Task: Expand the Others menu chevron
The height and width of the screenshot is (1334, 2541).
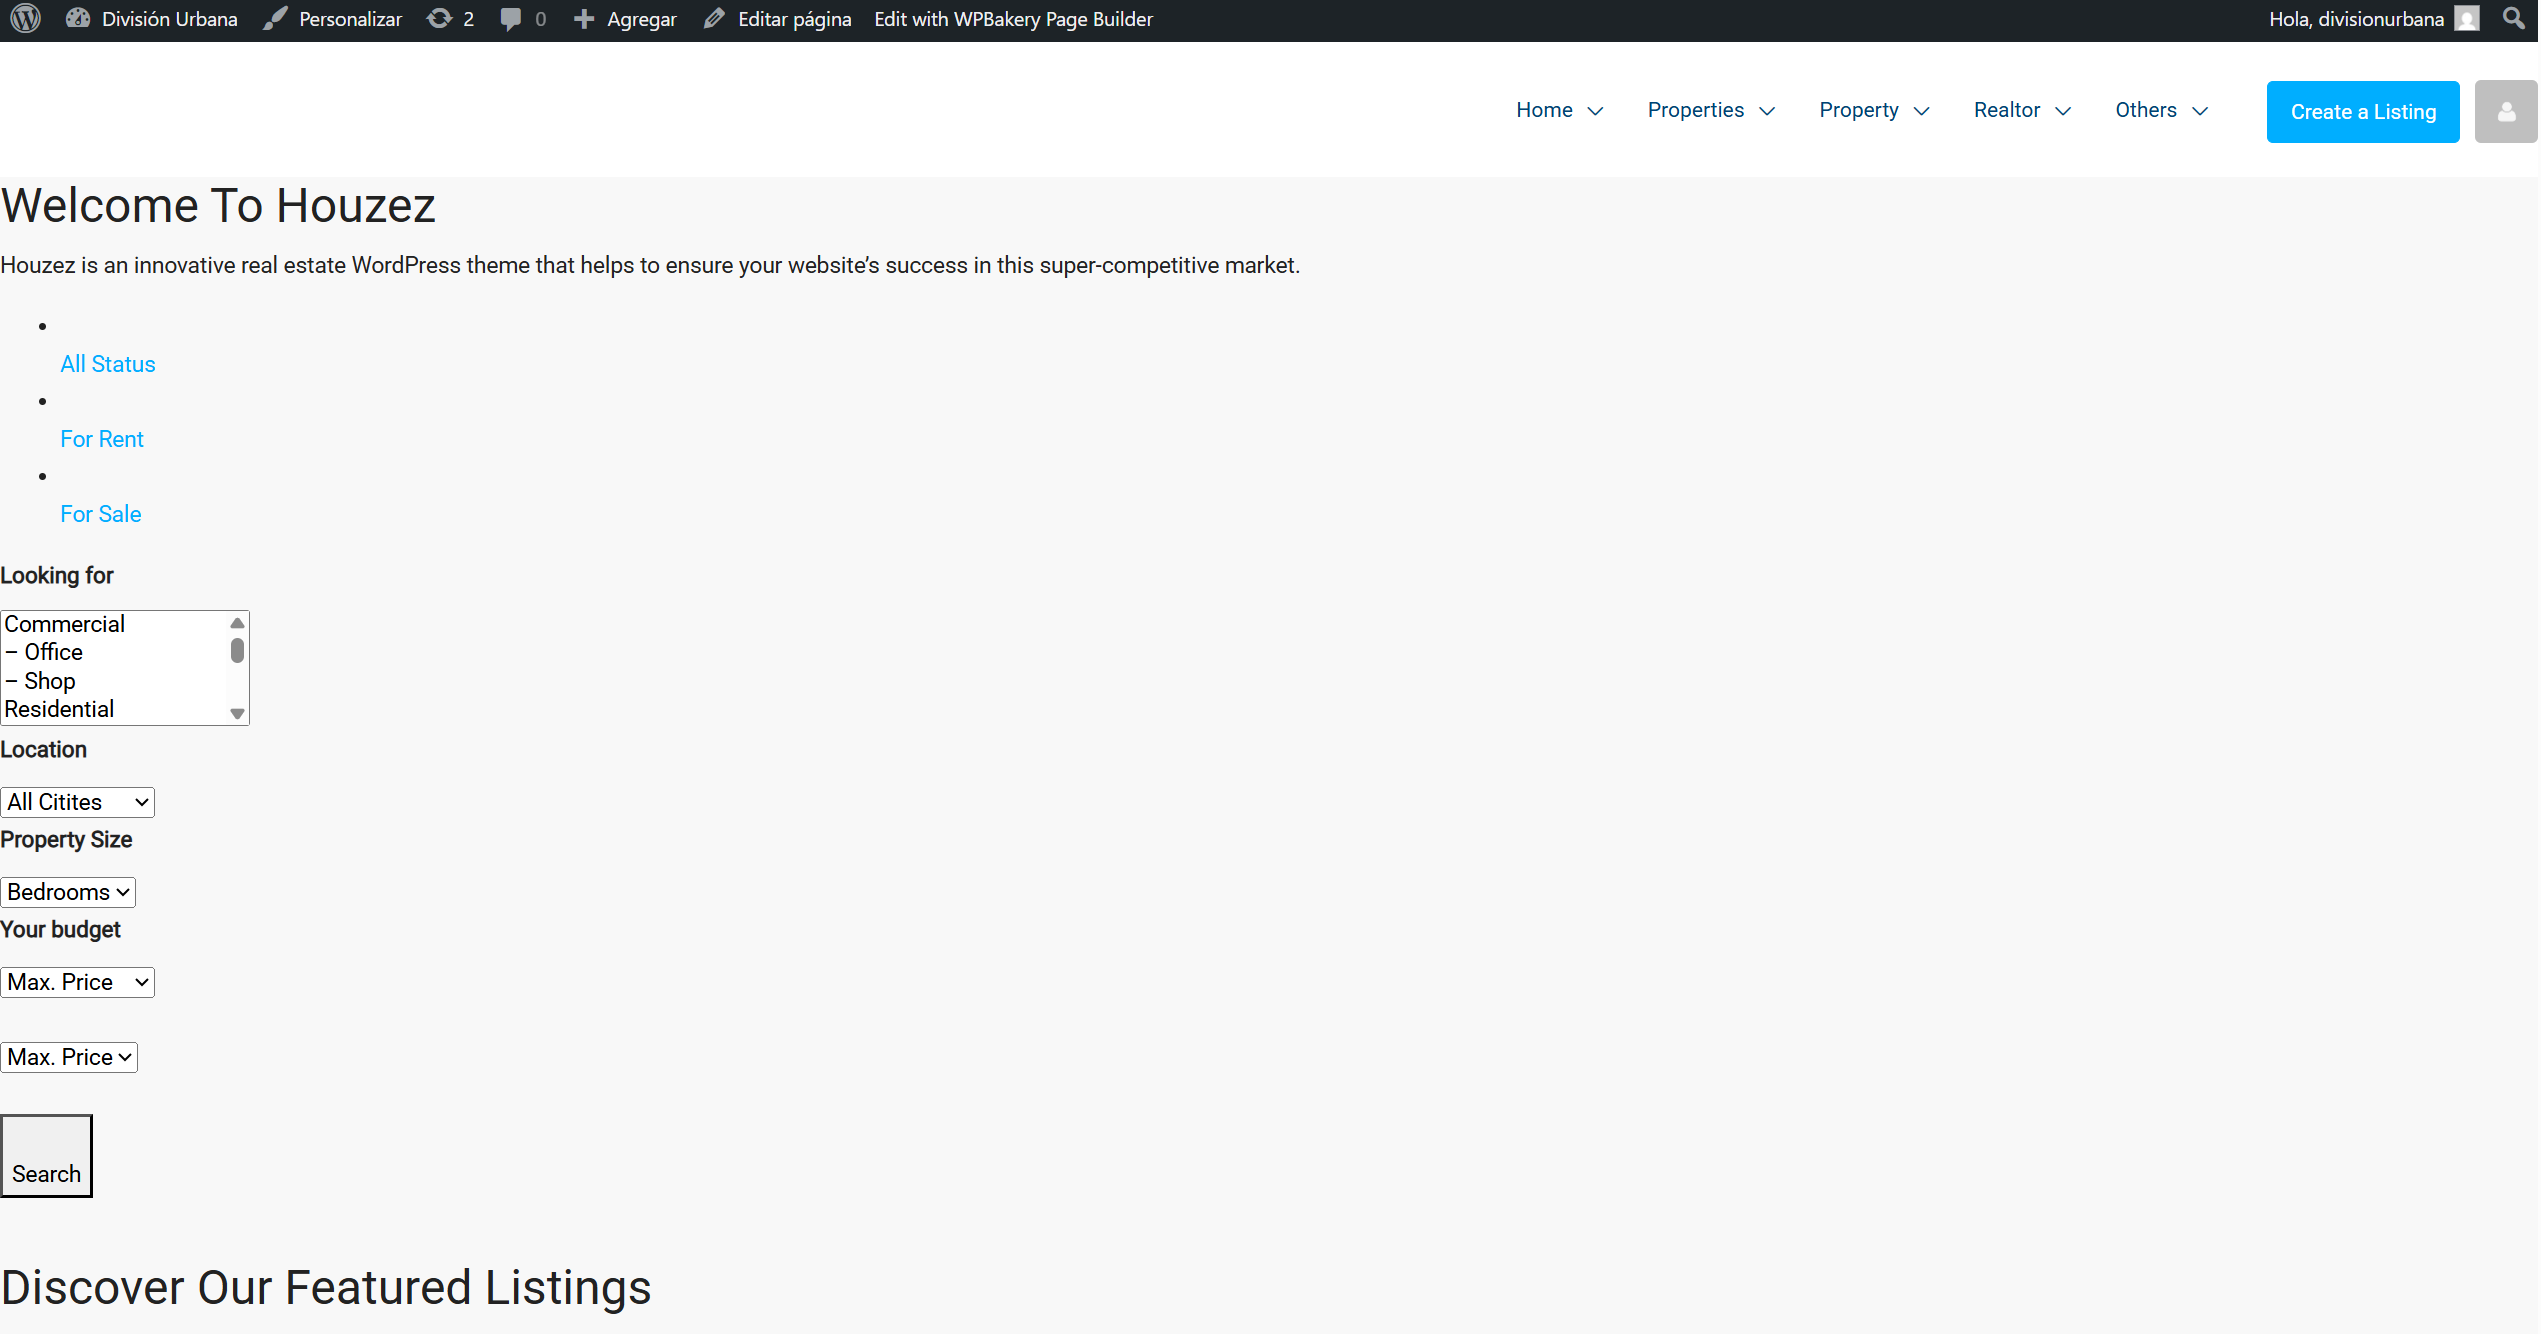Action: pos(2200,111)
